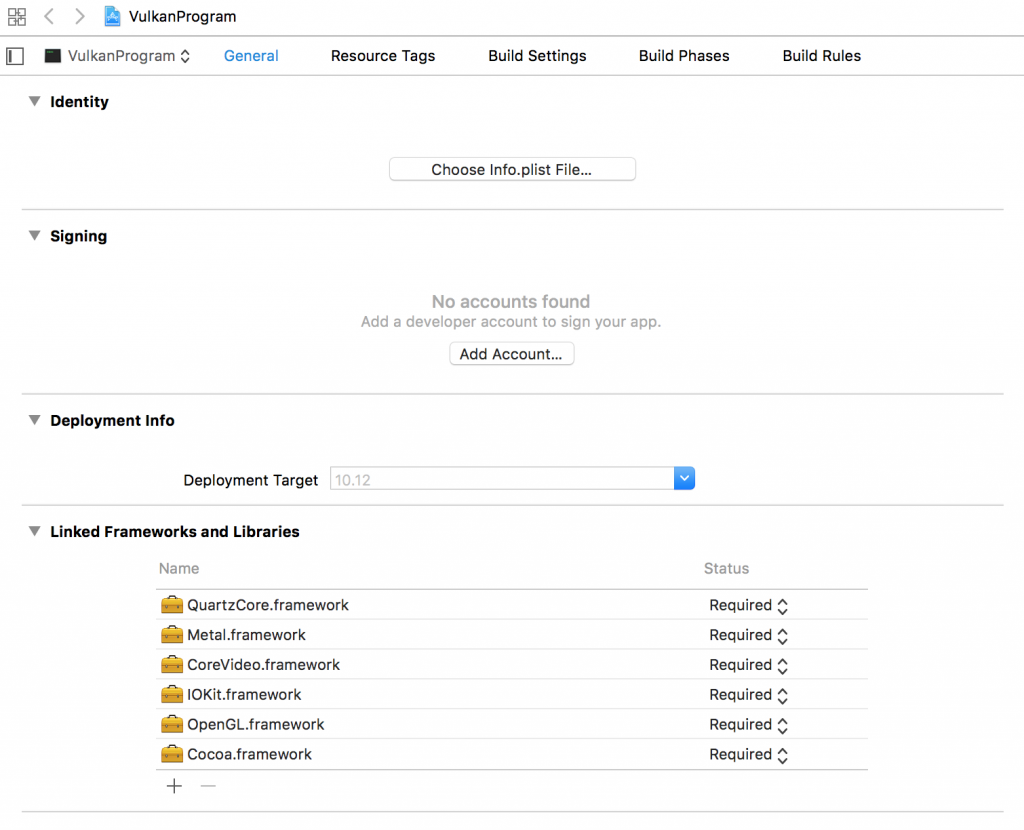This screenshot has height=830, width=1024.
Task: Switch to the Build Phases tab
Action: coord(684,56)
